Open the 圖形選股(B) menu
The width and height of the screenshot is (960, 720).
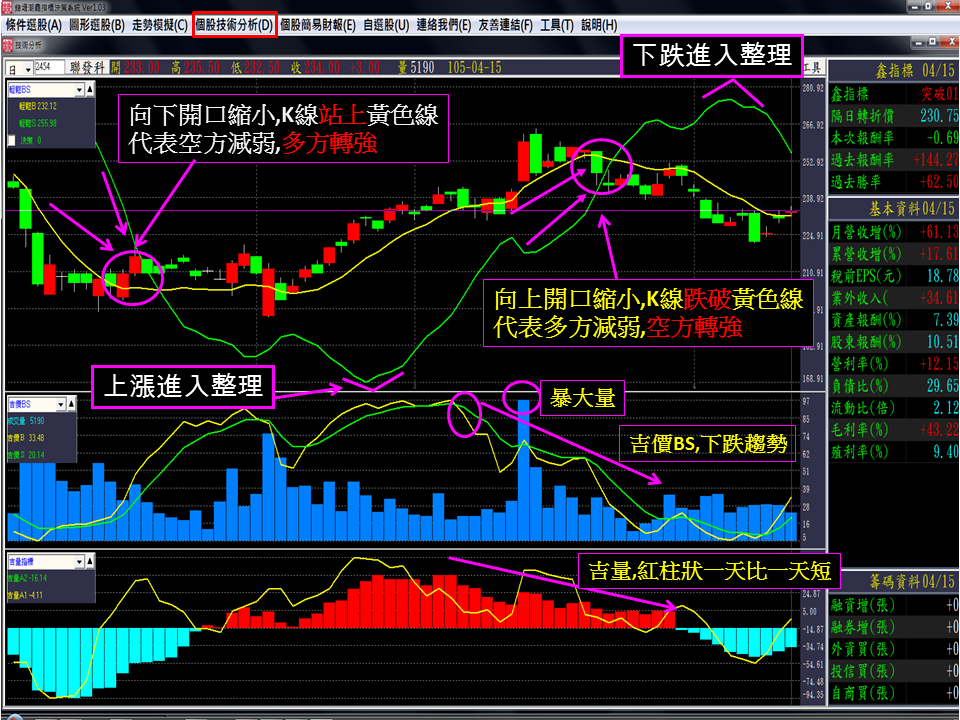click(x=97, y=25)
